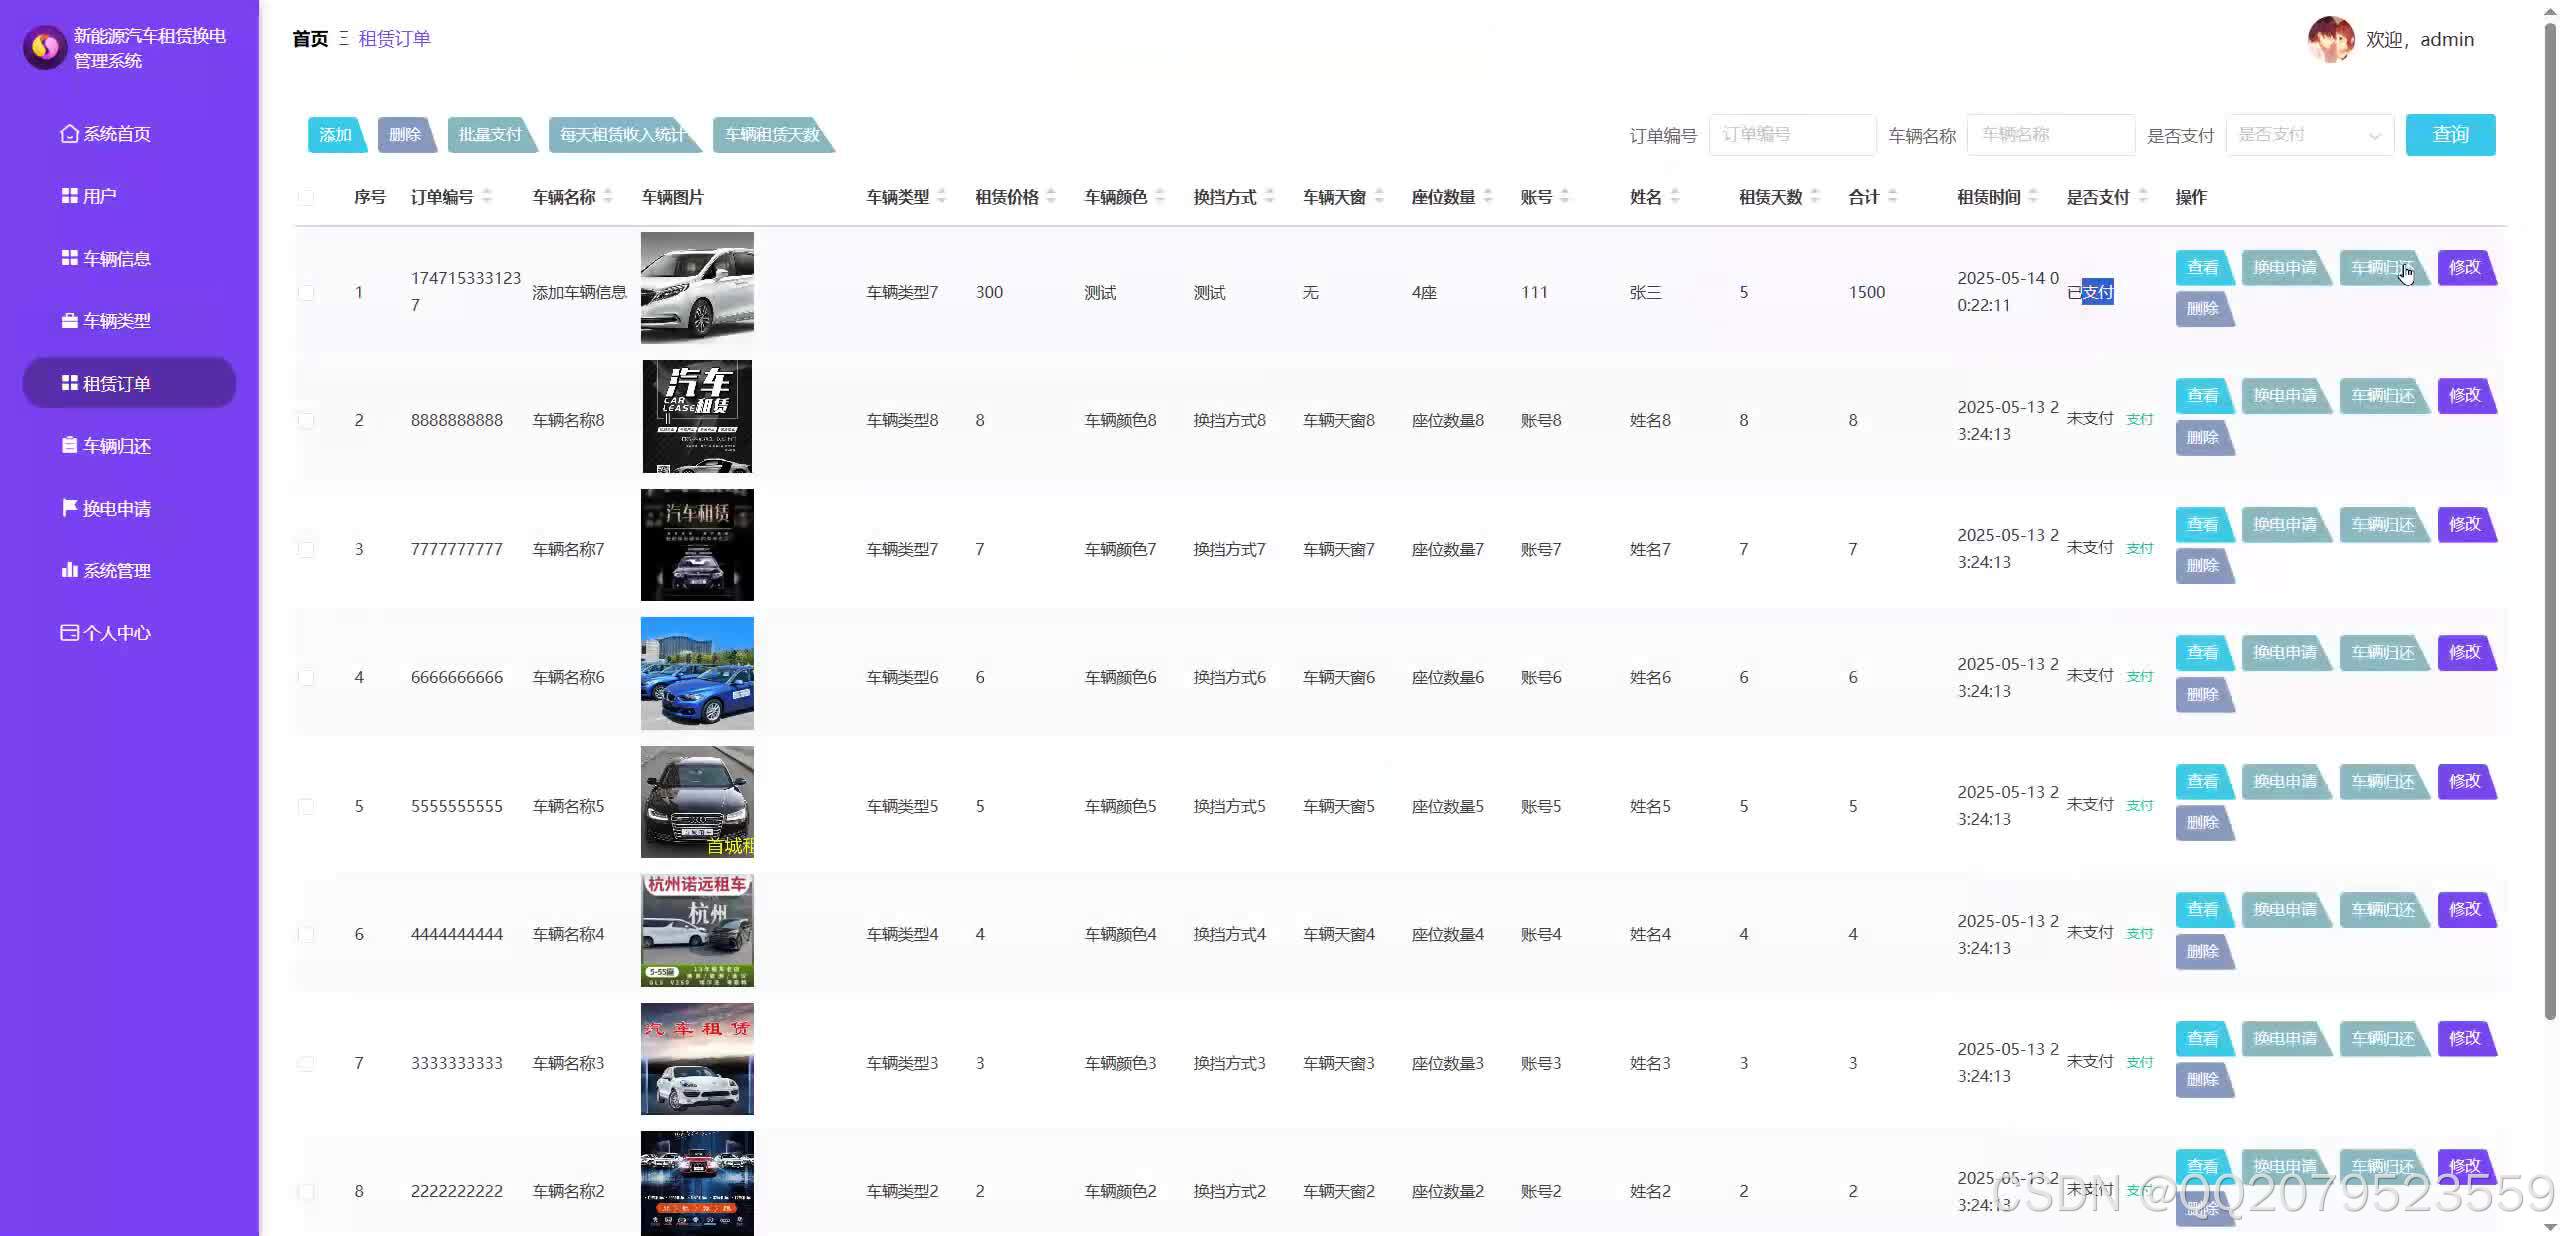Toggle the select-all checkbox in table header

pyautogui.click(x=306, y=197)
